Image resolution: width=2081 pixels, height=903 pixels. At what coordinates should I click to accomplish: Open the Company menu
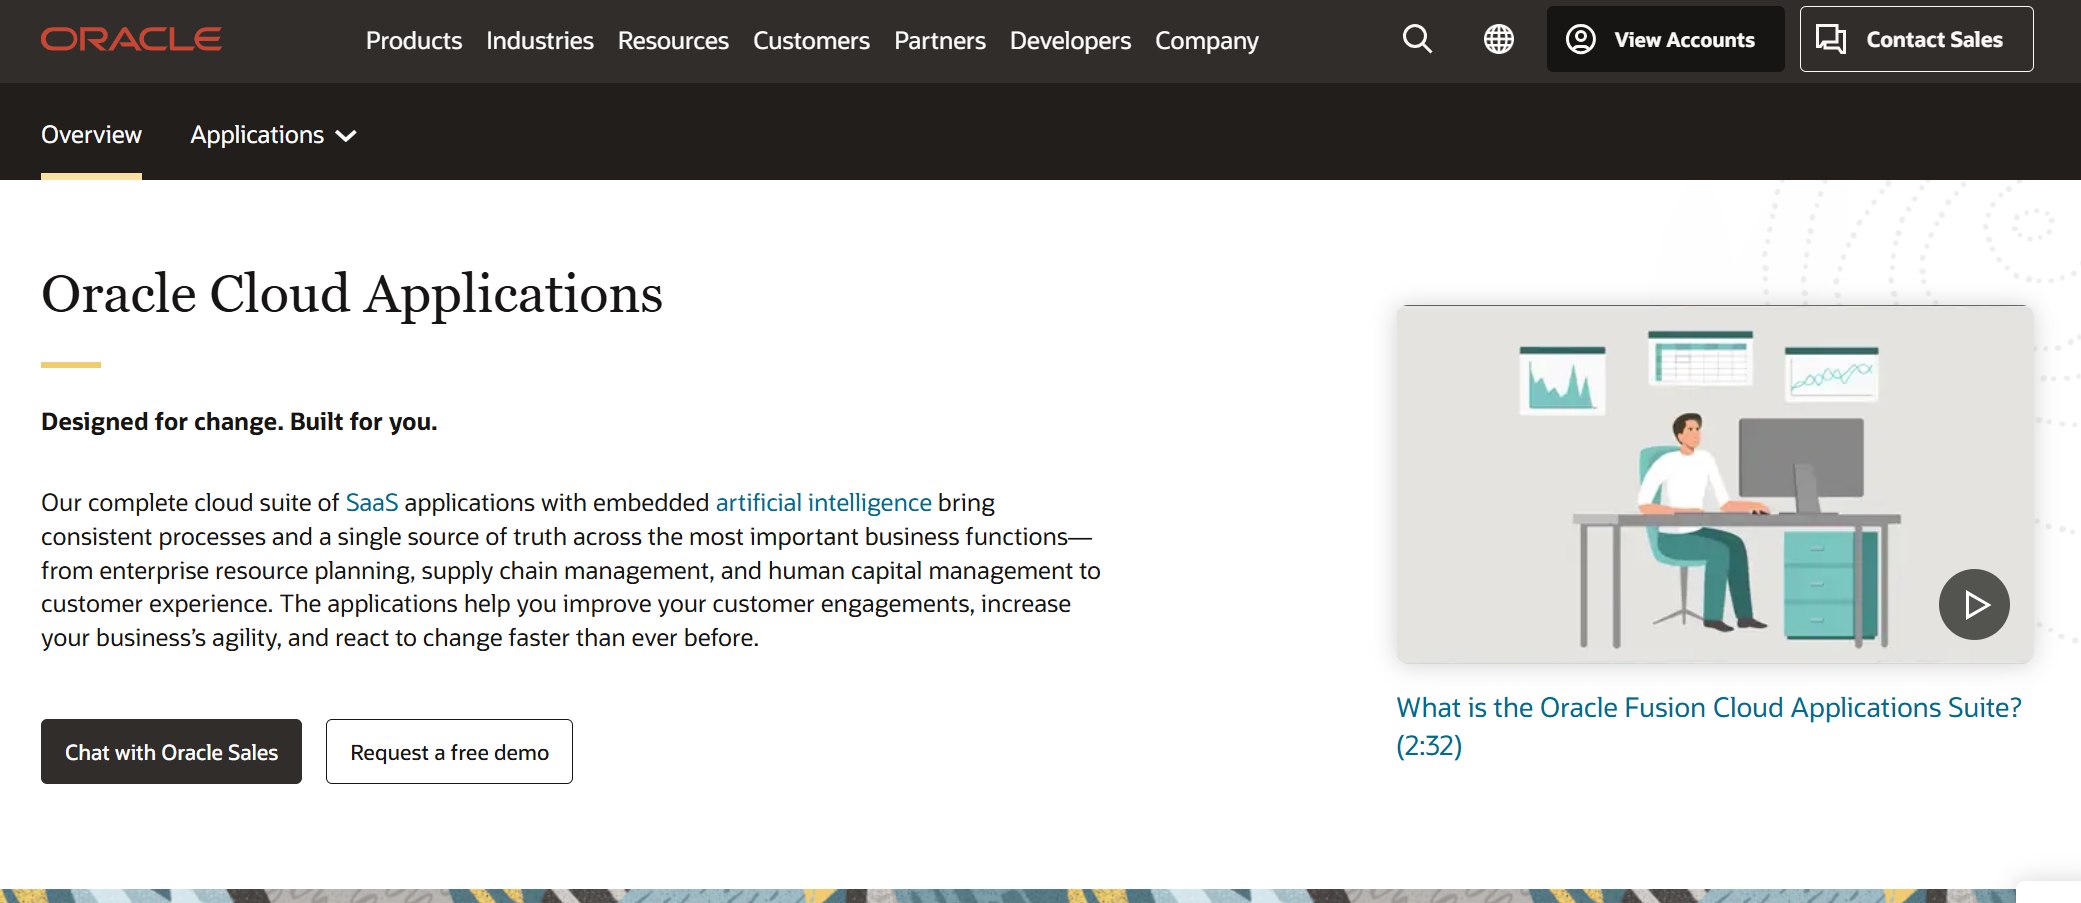[1206, 41]
